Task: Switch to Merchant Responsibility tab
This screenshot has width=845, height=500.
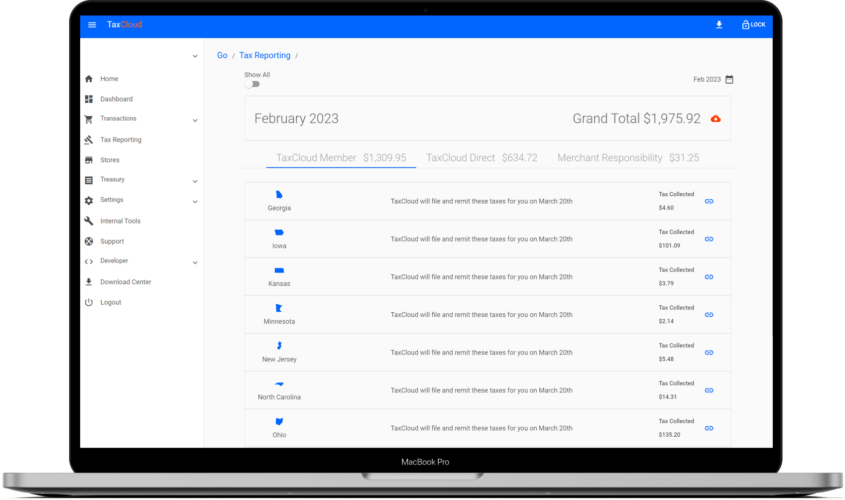Action: (628, 158)
